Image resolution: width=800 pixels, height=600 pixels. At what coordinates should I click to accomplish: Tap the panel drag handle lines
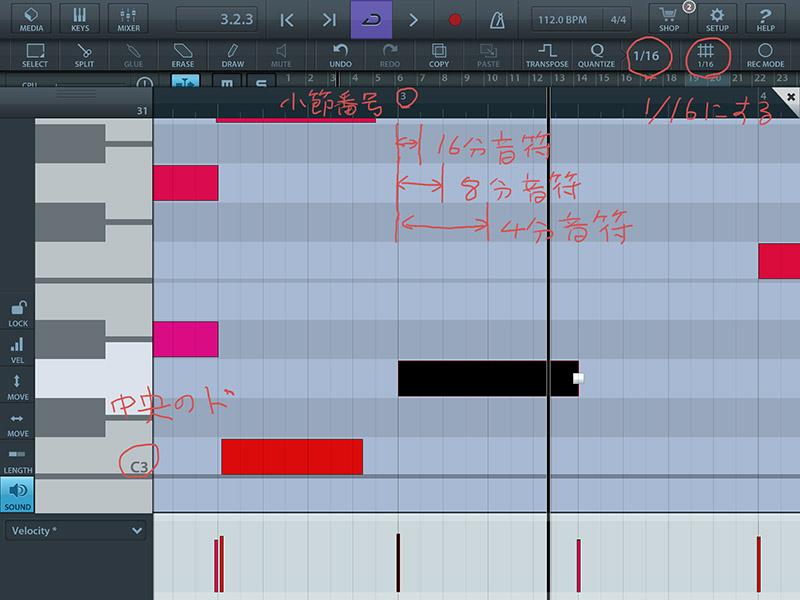tap(76, 94)
